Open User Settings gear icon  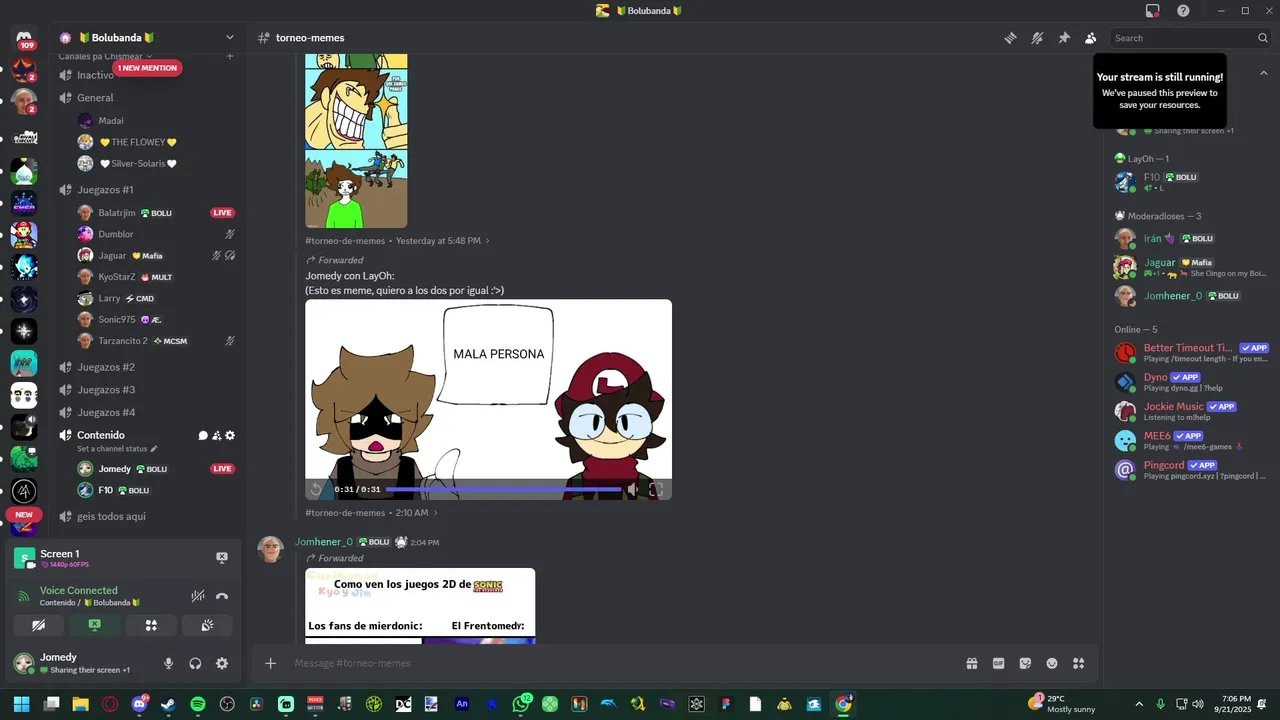tap(222, 663)
